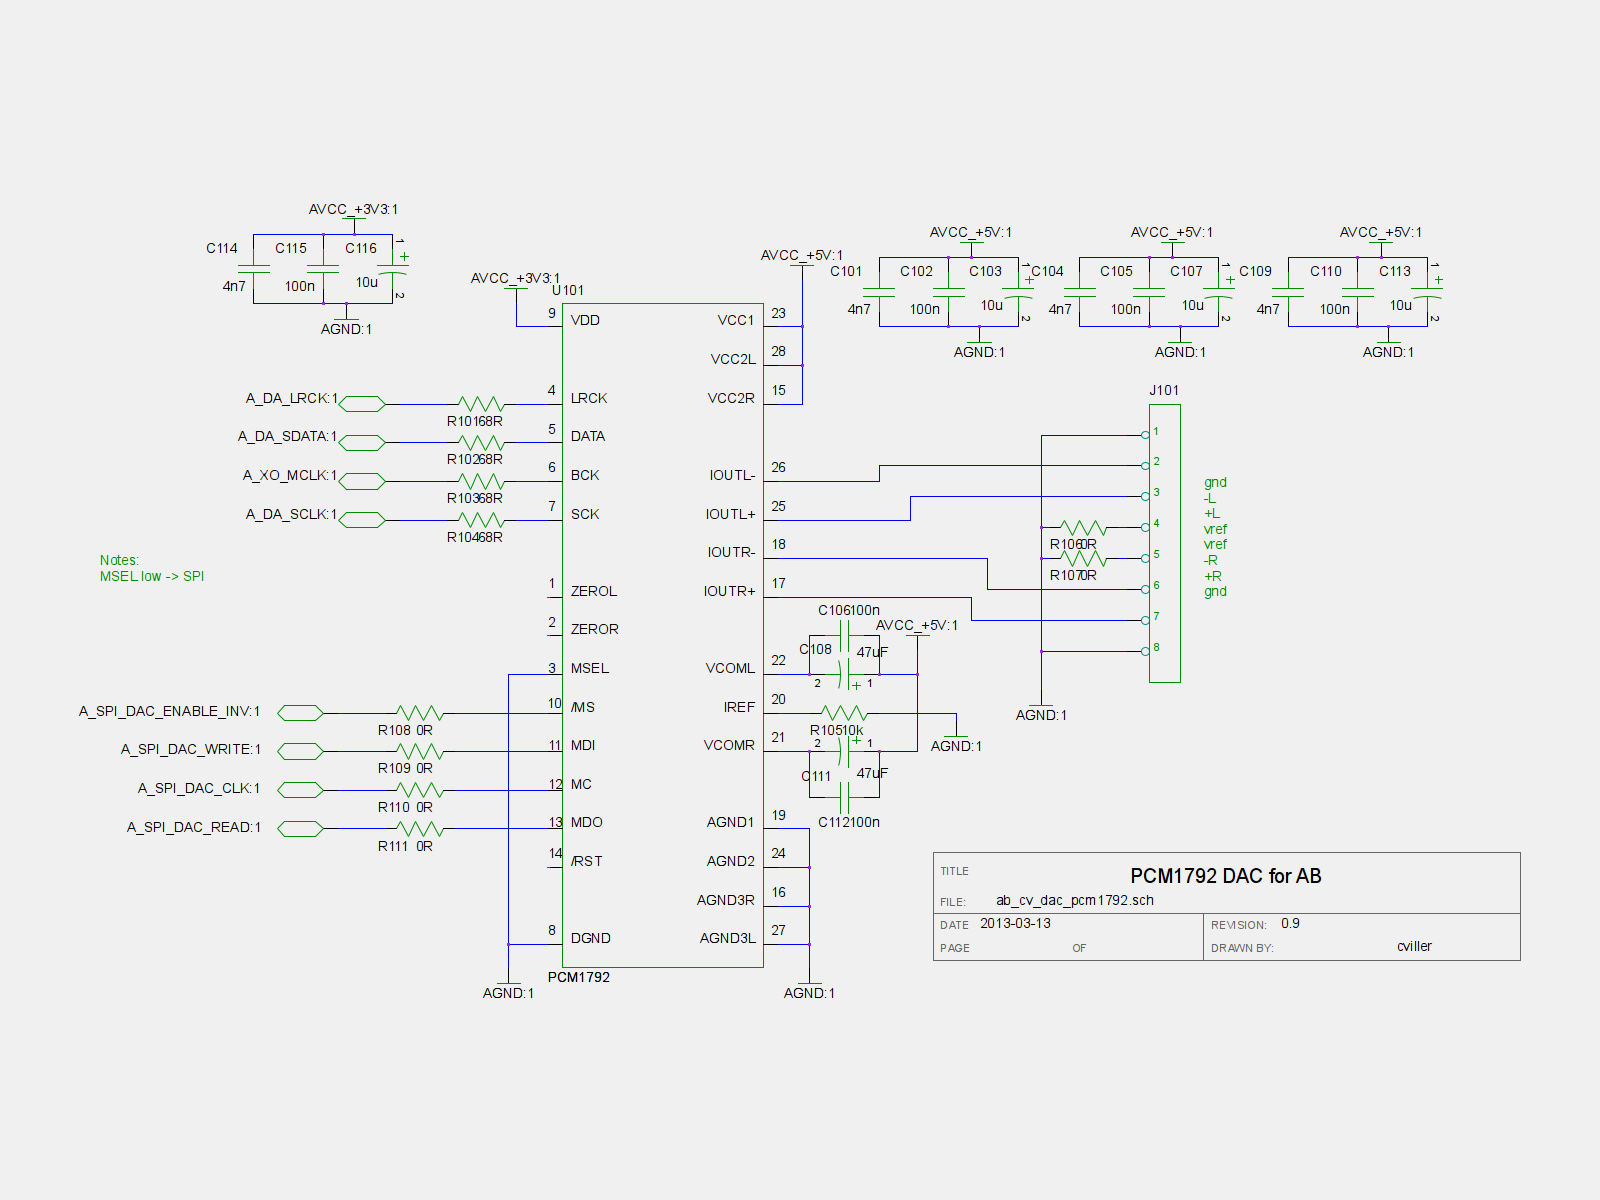Select the file name ab_cv_dac_pcm1792.sch
The image size is (1600, 1200).
coord(1075,900)
